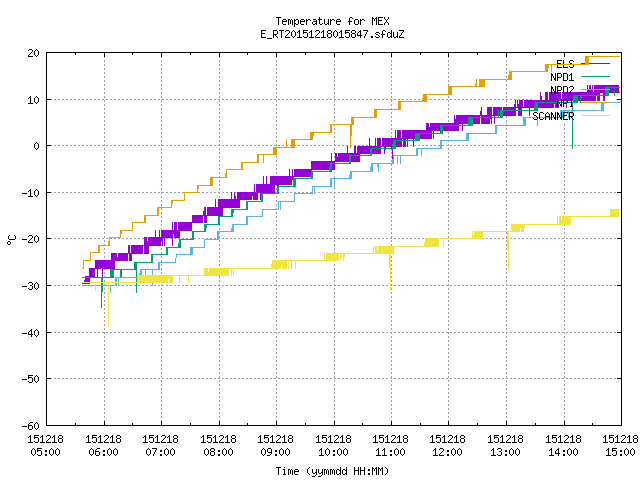This screenshot has height=480, width=640.
Task: Click the x-axis tick label 151218 11:00
Action: click(x=391, y=446)
